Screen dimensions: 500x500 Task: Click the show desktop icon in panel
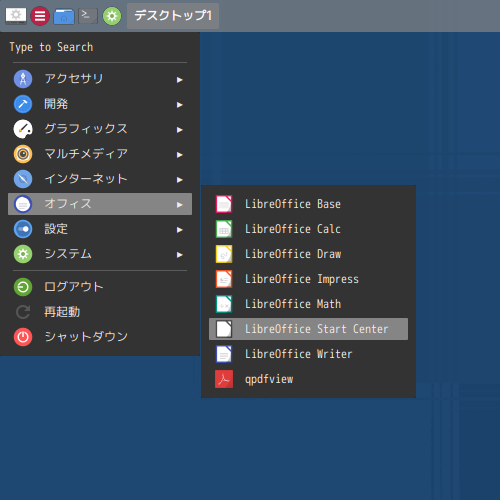click(16, 16)
